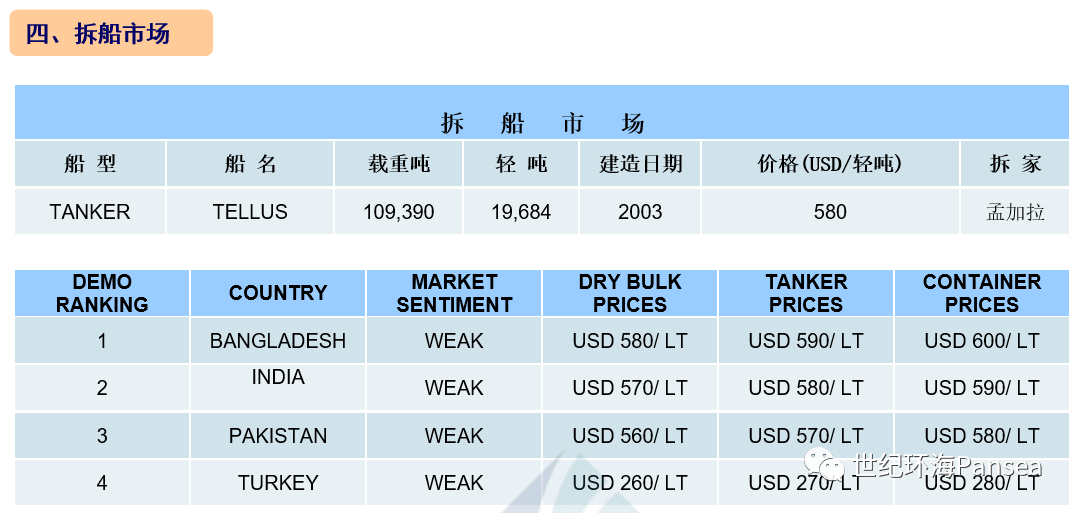Image resolution: width=1078 pixels, height=513 pixels.
Task: Click the DEMO RANKING header
Action: click(102, 293)
